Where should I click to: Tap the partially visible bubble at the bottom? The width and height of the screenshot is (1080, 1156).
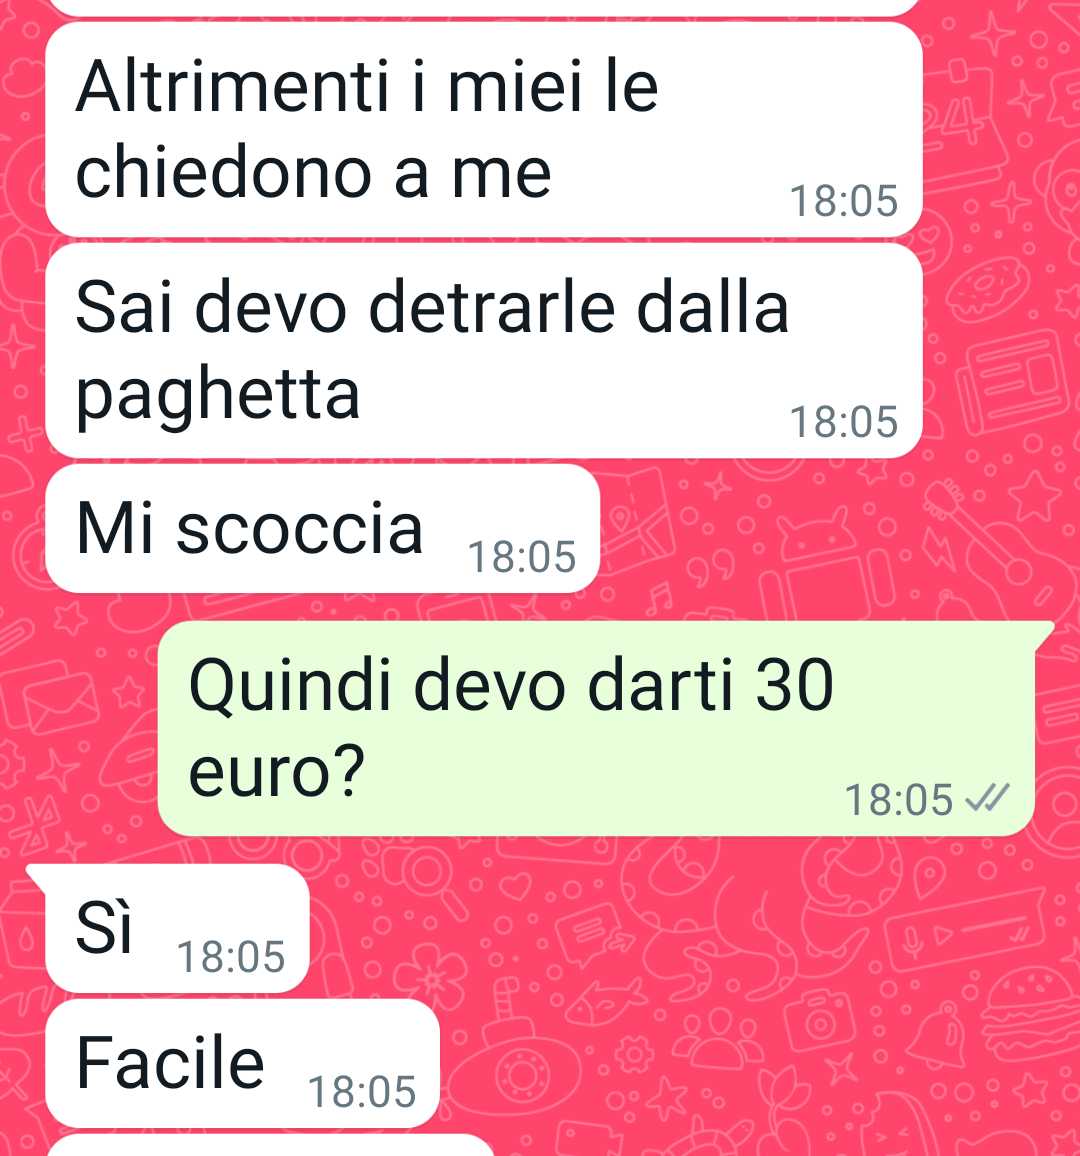point(270,1146)
